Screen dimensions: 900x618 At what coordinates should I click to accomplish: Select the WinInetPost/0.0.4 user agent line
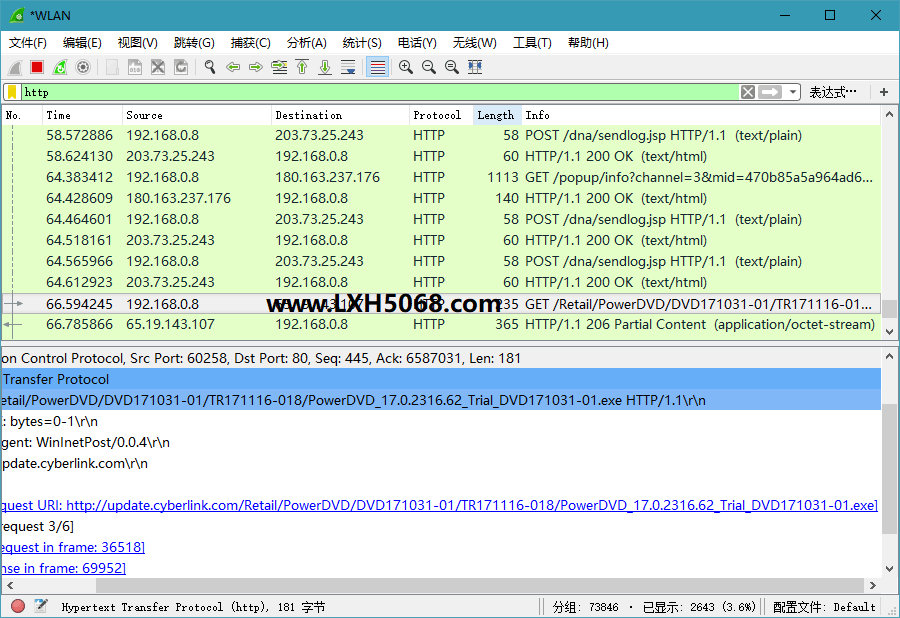click(x=441, y=442)
